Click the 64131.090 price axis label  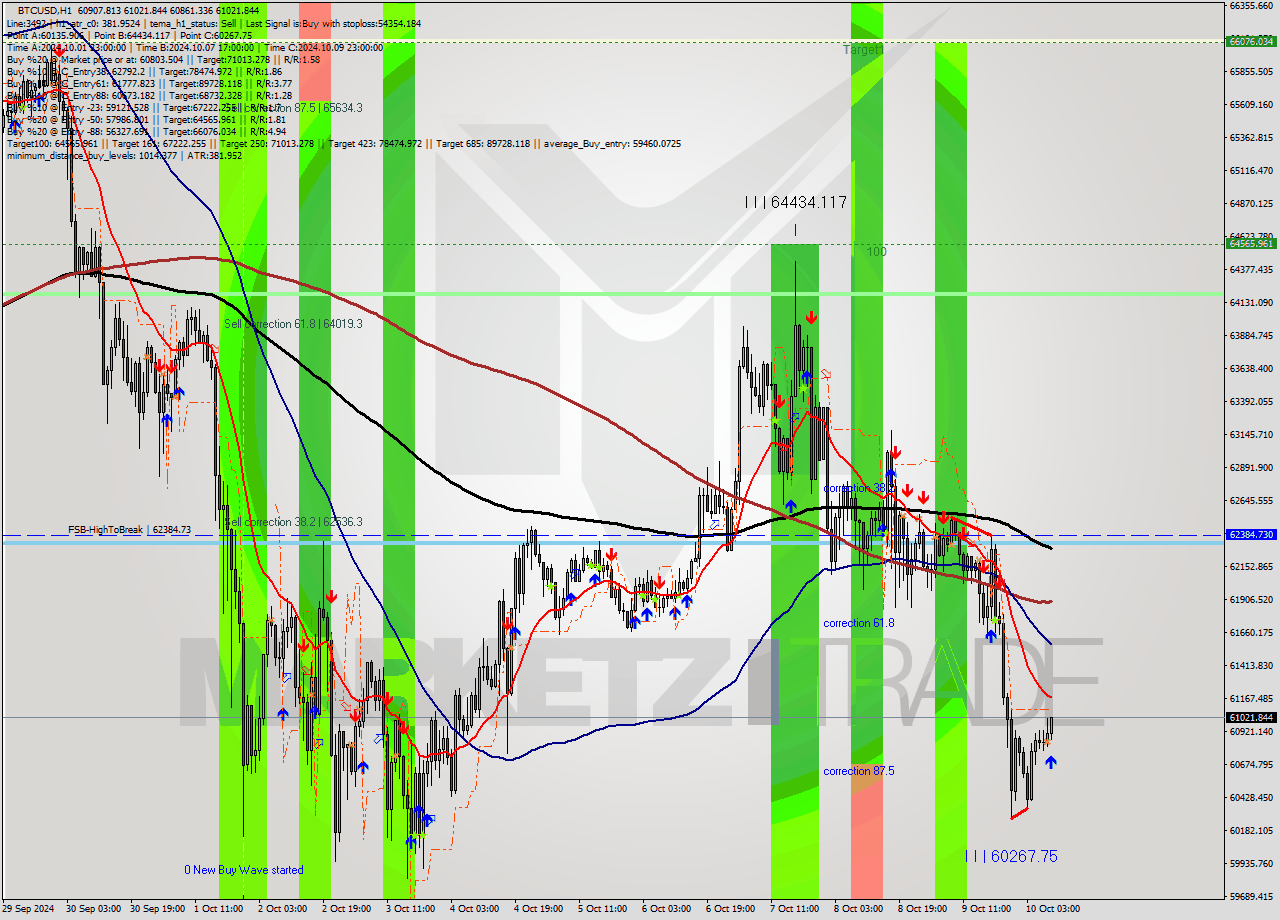[1252, 303]
